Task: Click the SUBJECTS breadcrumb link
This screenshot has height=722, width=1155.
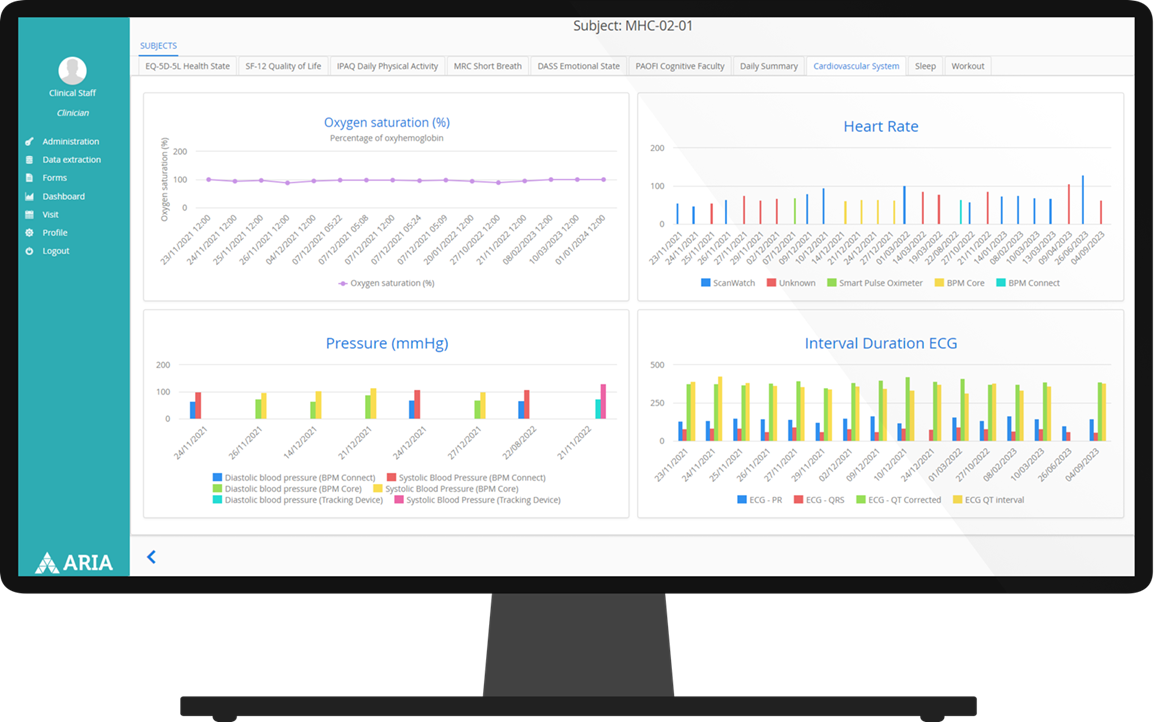Action: [158, 46]
